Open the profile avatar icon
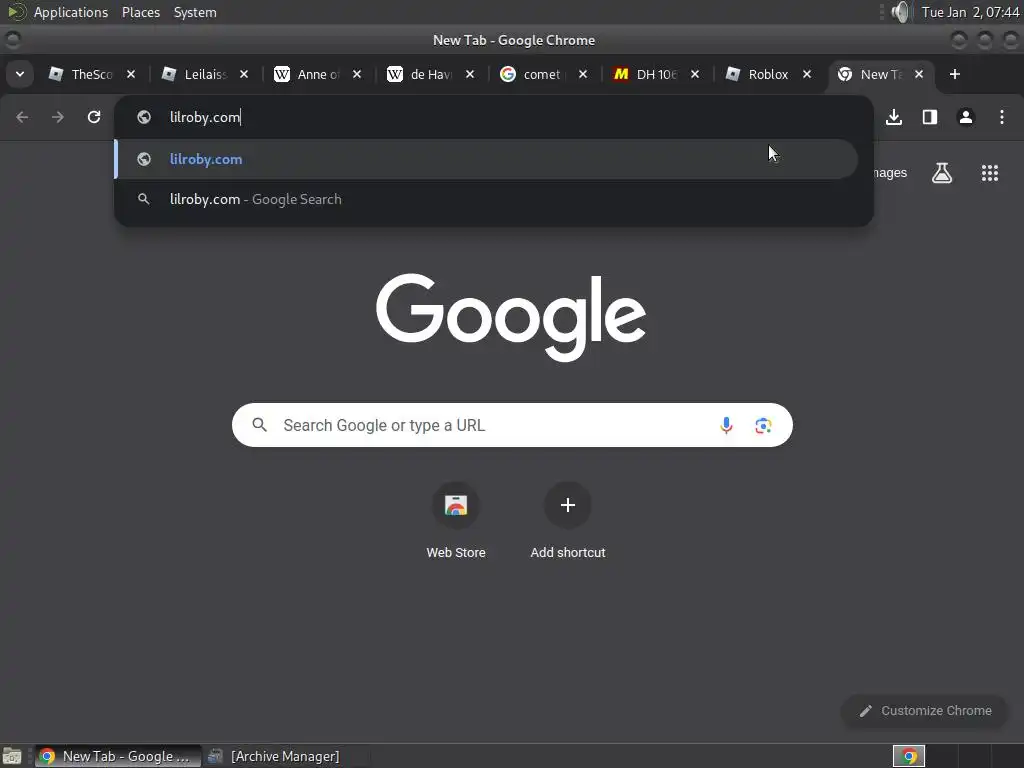This screenshot has width=1024, height=768. 966,117
